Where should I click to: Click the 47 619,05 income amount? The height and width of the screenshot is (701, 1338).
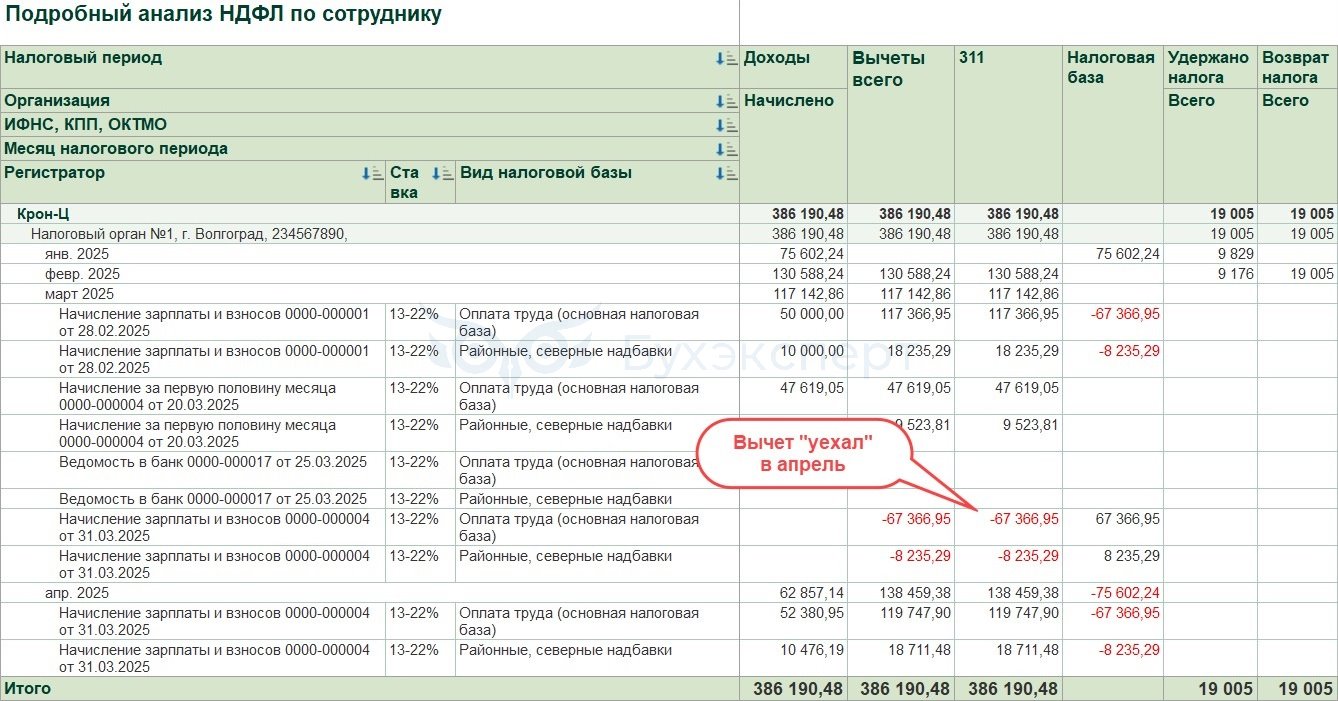810,388
